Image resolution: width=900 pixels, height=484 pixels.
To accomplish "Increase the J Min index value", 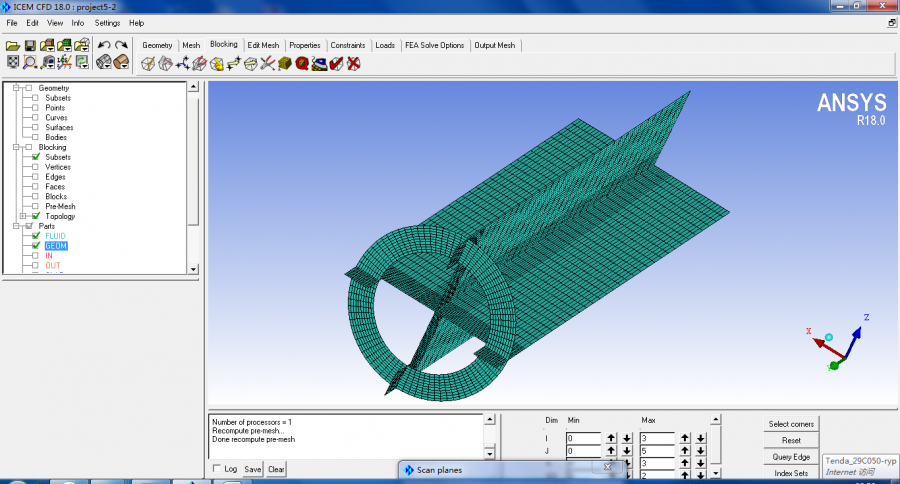I will click(611, 451).
